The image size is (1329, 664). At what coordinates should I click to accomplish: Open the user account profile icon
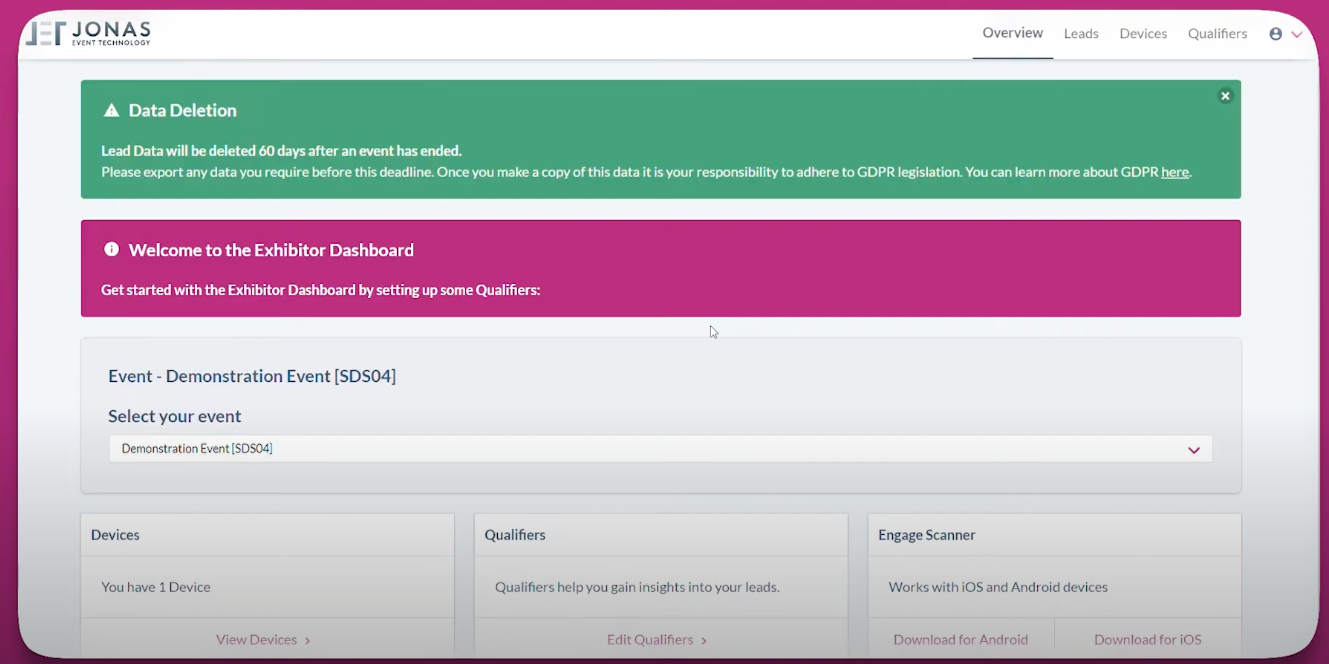[x=1275, y=34]
